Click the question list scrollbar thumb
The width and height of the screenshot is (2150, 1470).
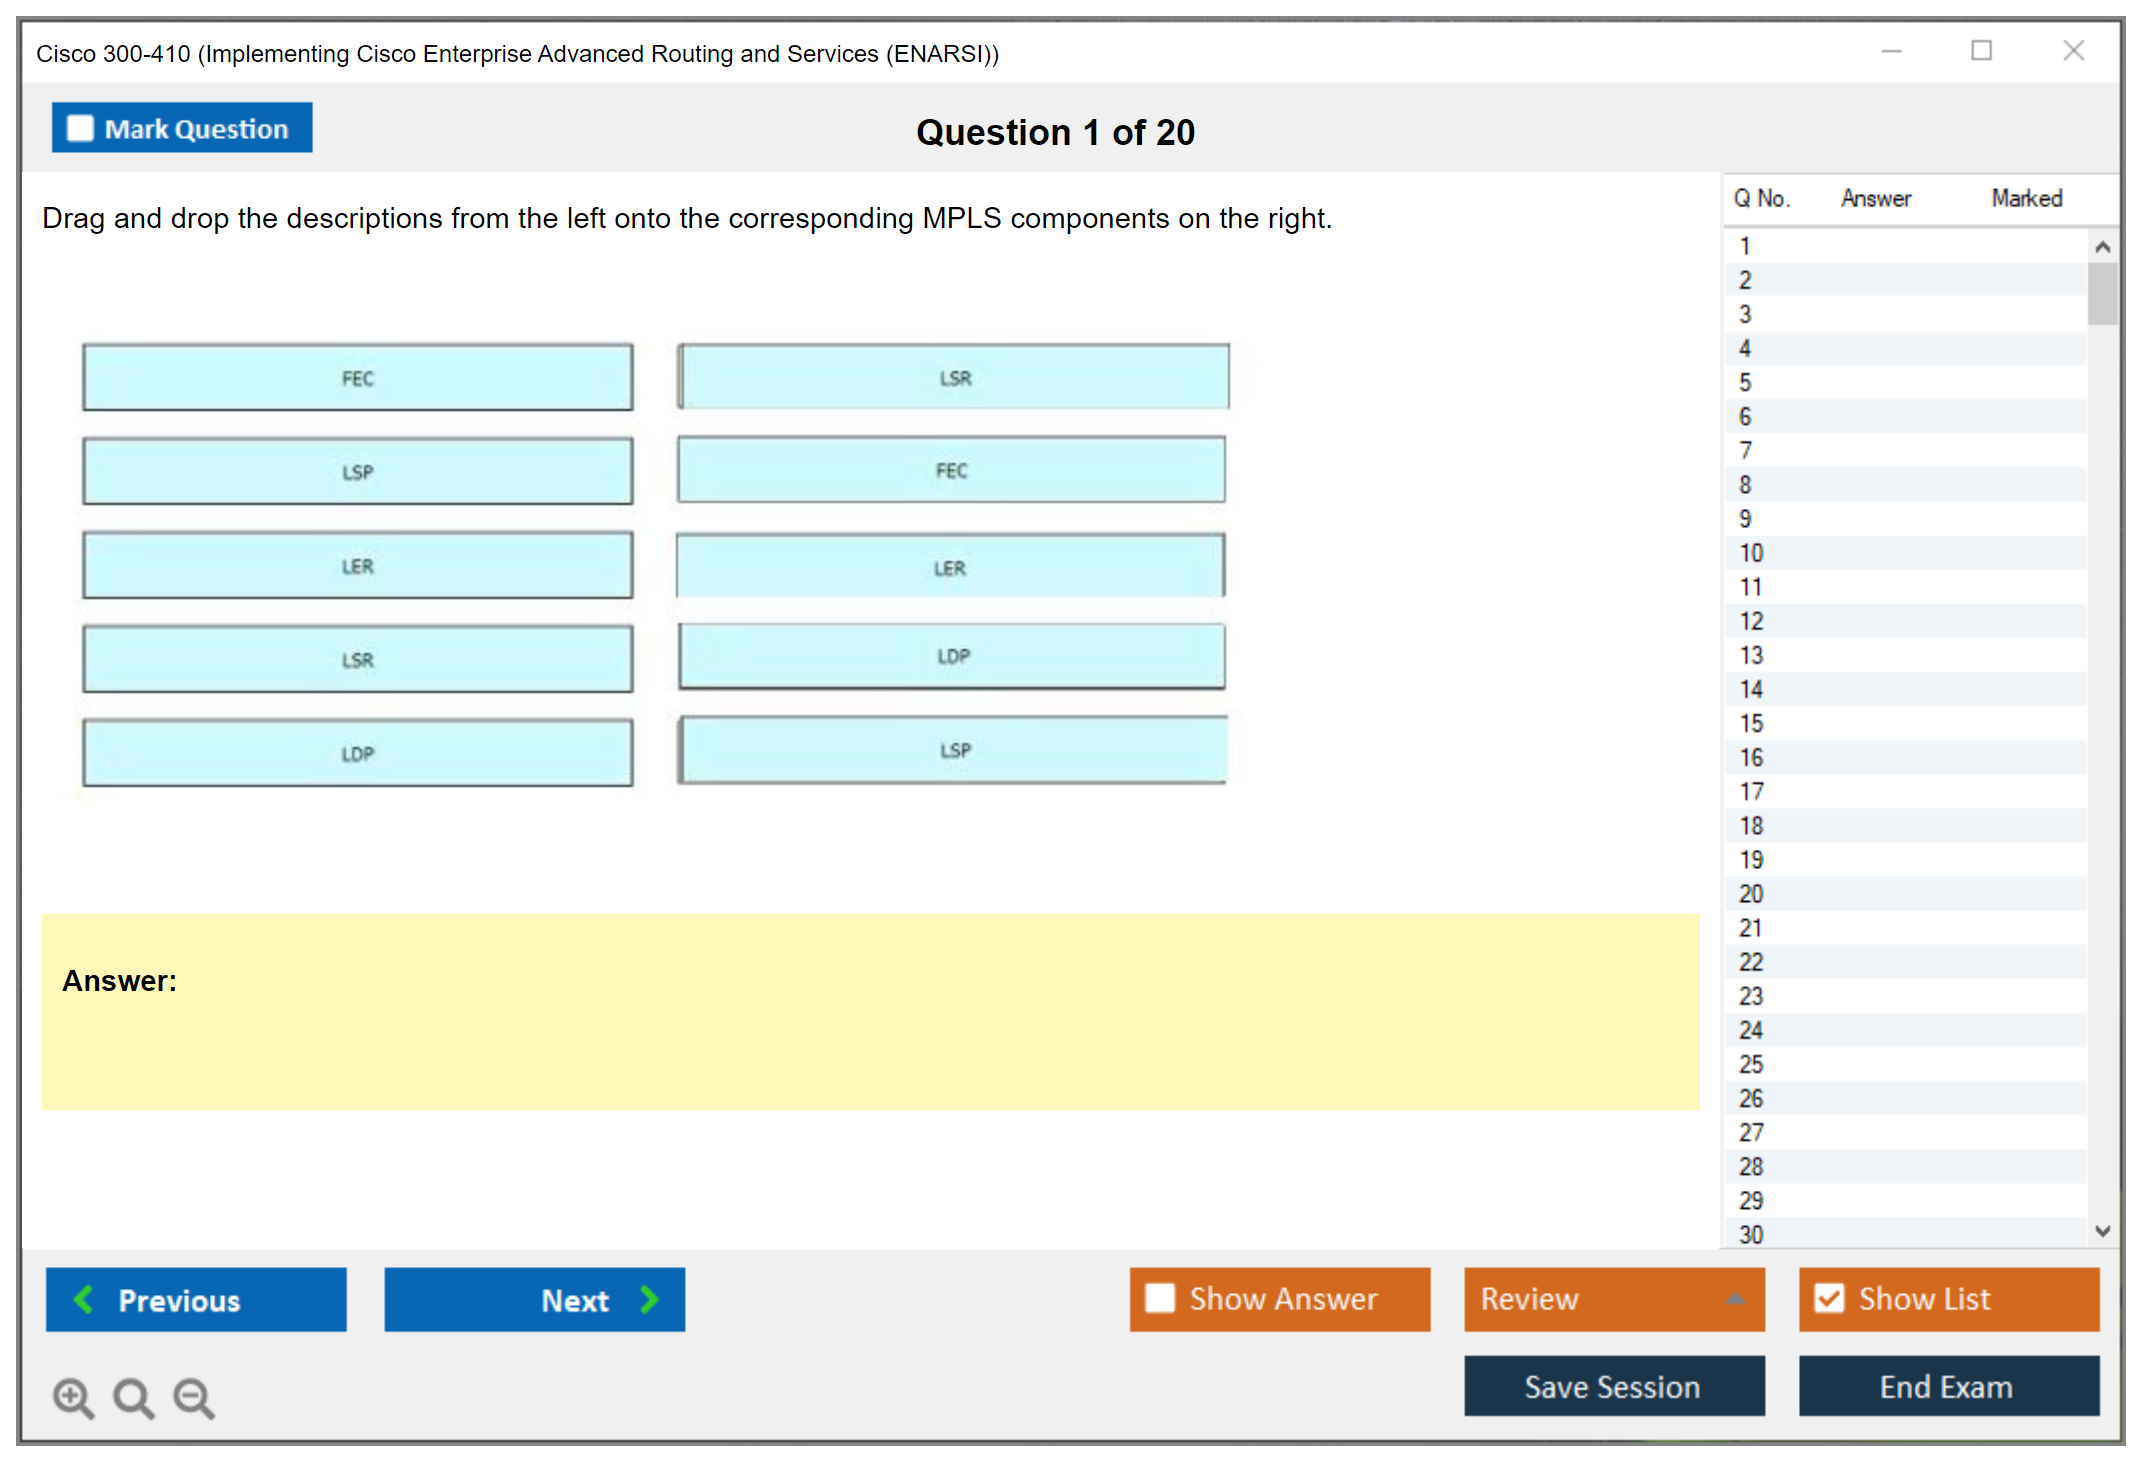2102,293
